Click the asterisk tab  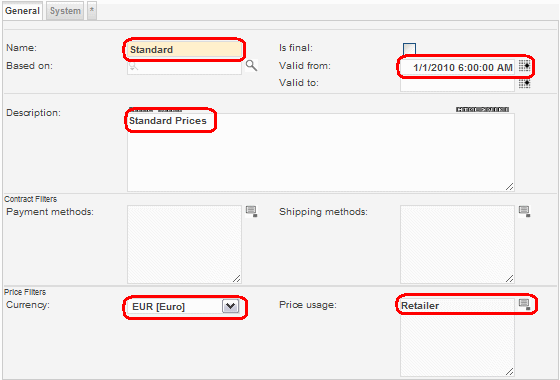pyautogui.click(x=92, y=11)
